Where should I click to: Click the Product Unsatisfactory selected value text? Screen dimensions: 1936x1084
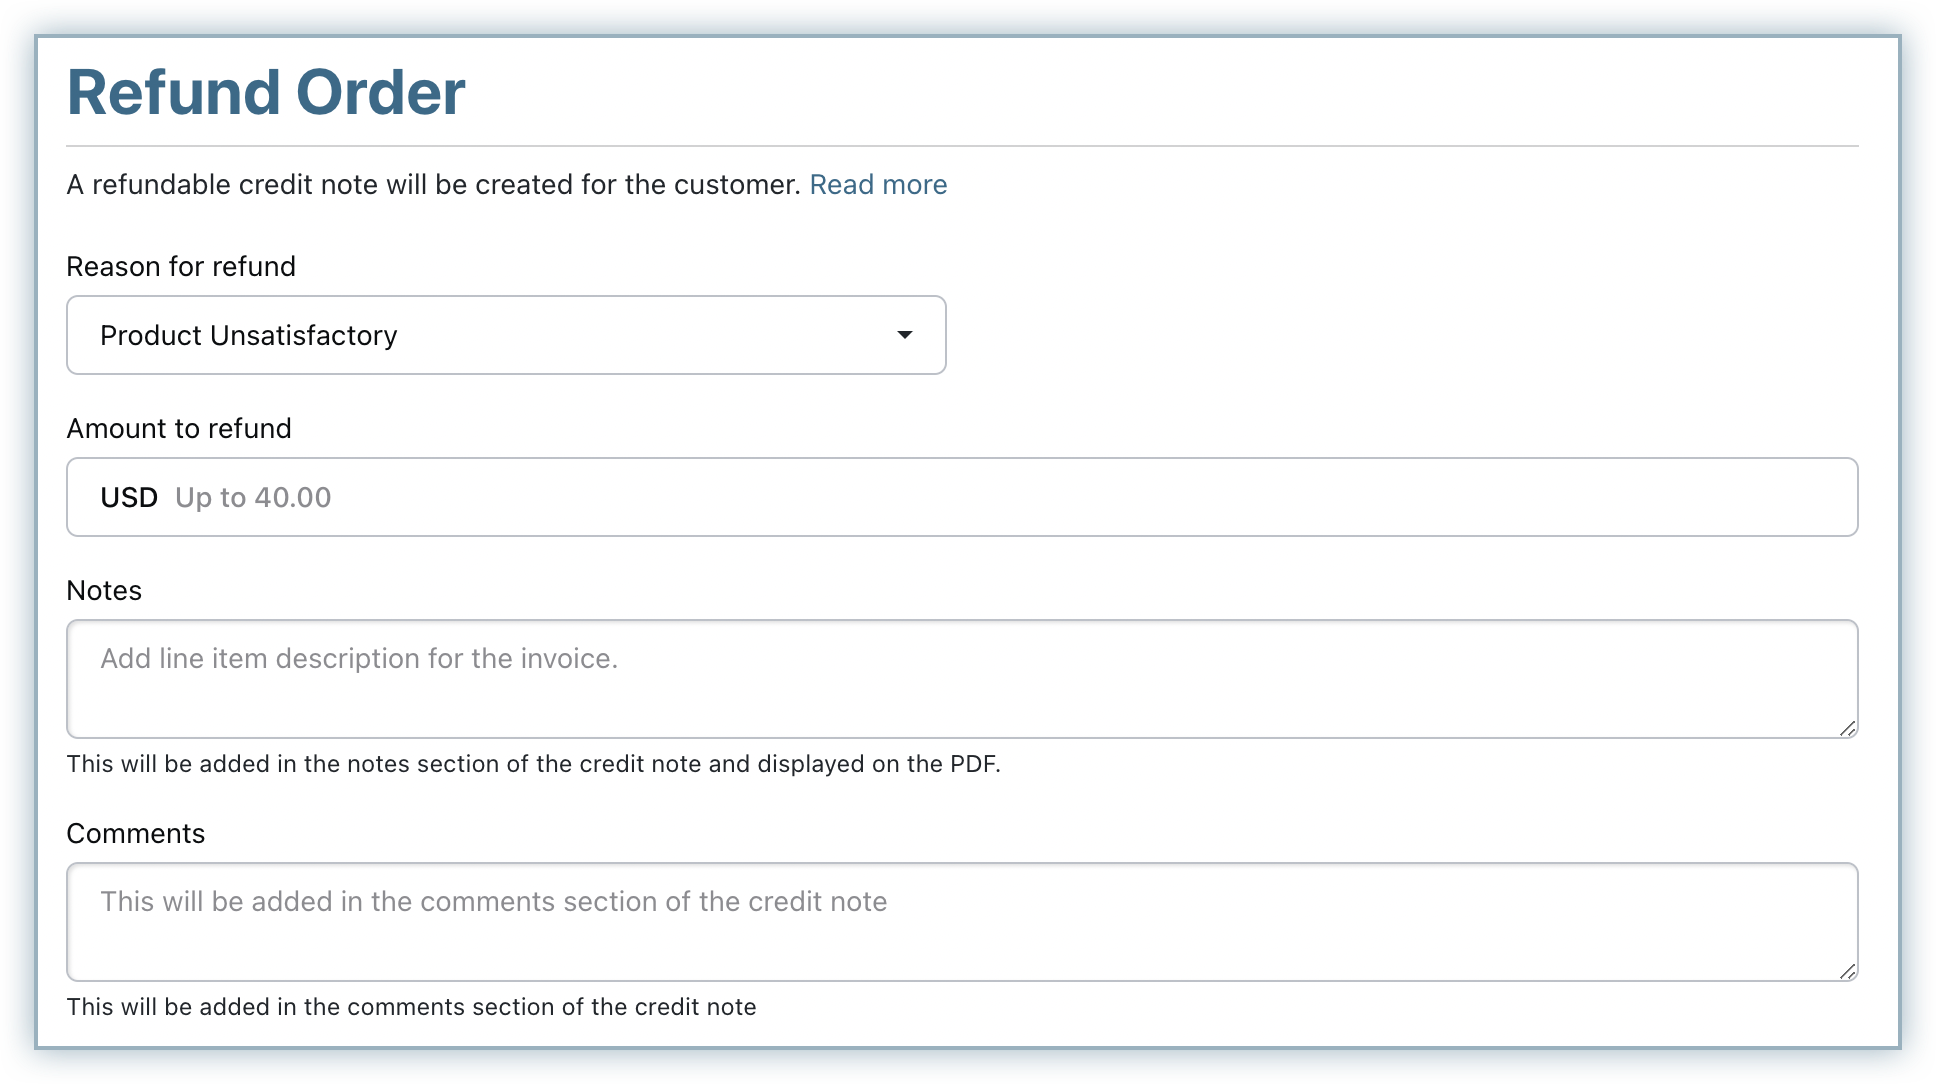[248, 335]
